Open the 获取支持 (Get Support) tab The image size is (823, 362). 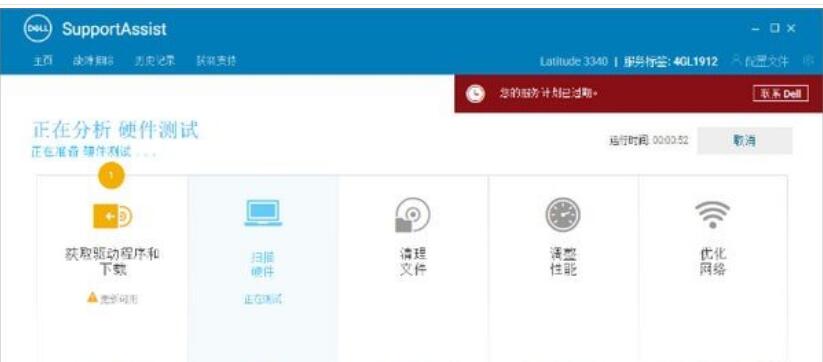coord(216,61)
